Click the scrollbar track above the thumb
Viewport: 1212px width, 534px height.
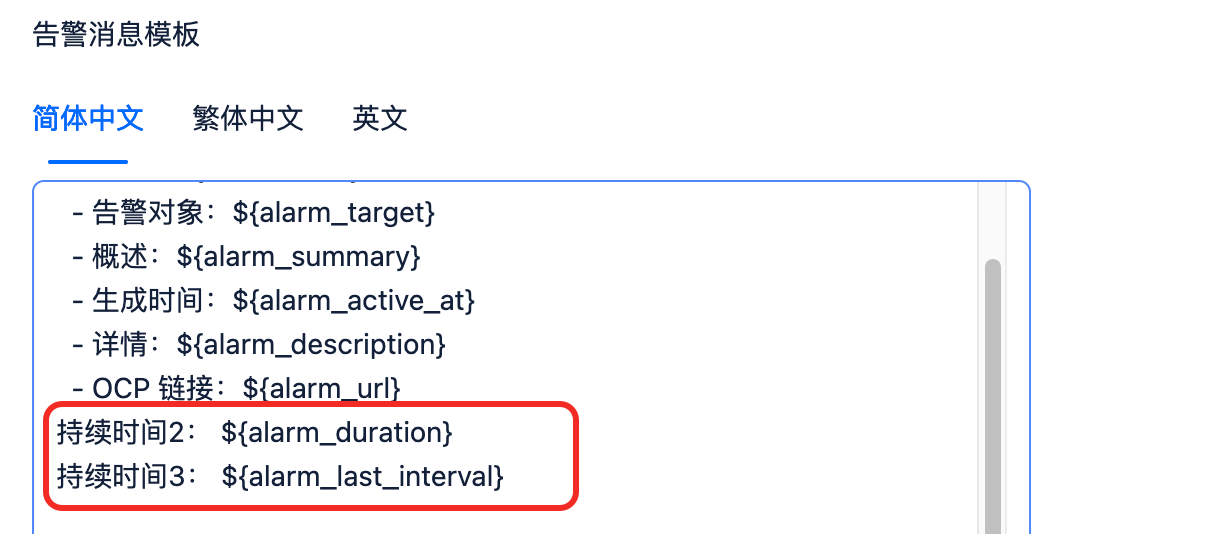click(992, 222)
